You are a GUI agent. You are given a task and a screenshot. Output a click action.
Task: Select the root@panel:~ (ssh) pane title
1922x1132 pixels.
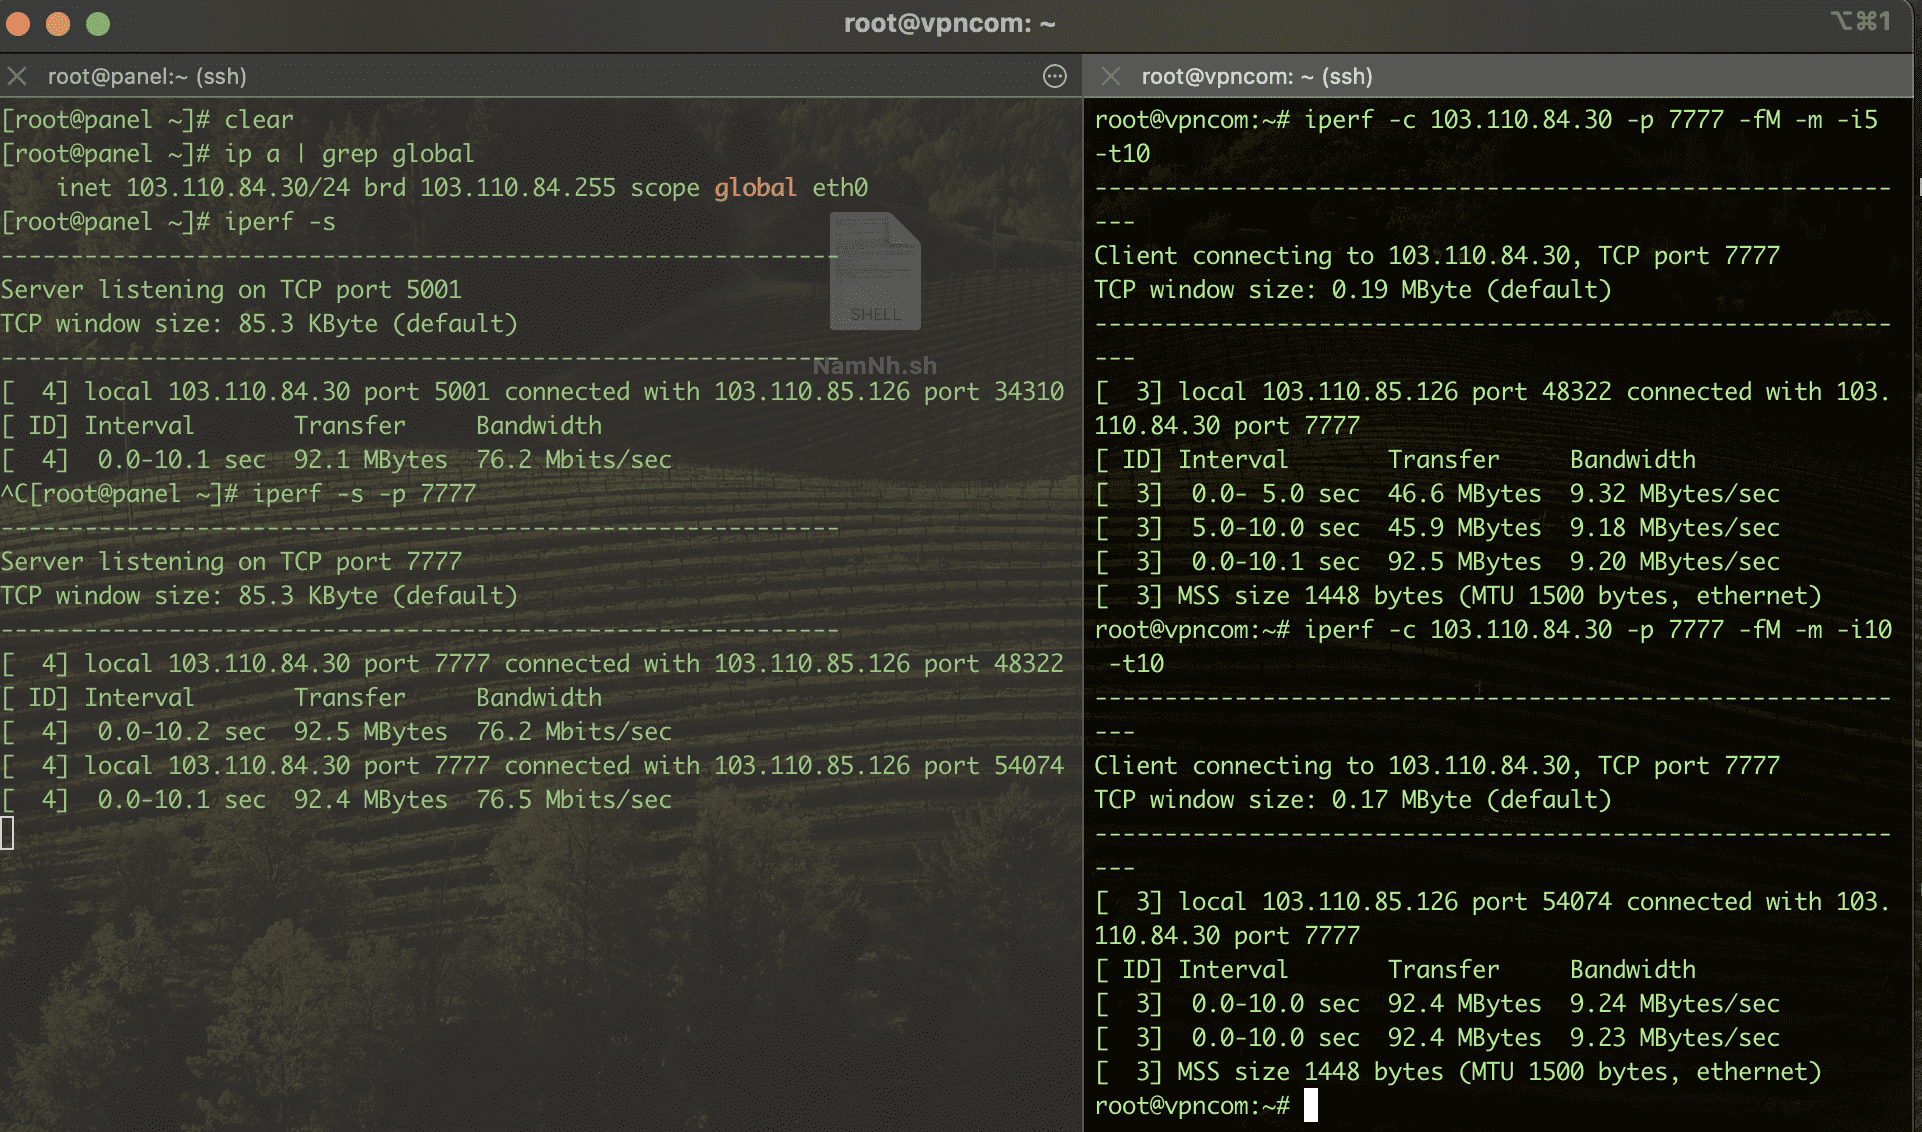coord(147,76)
